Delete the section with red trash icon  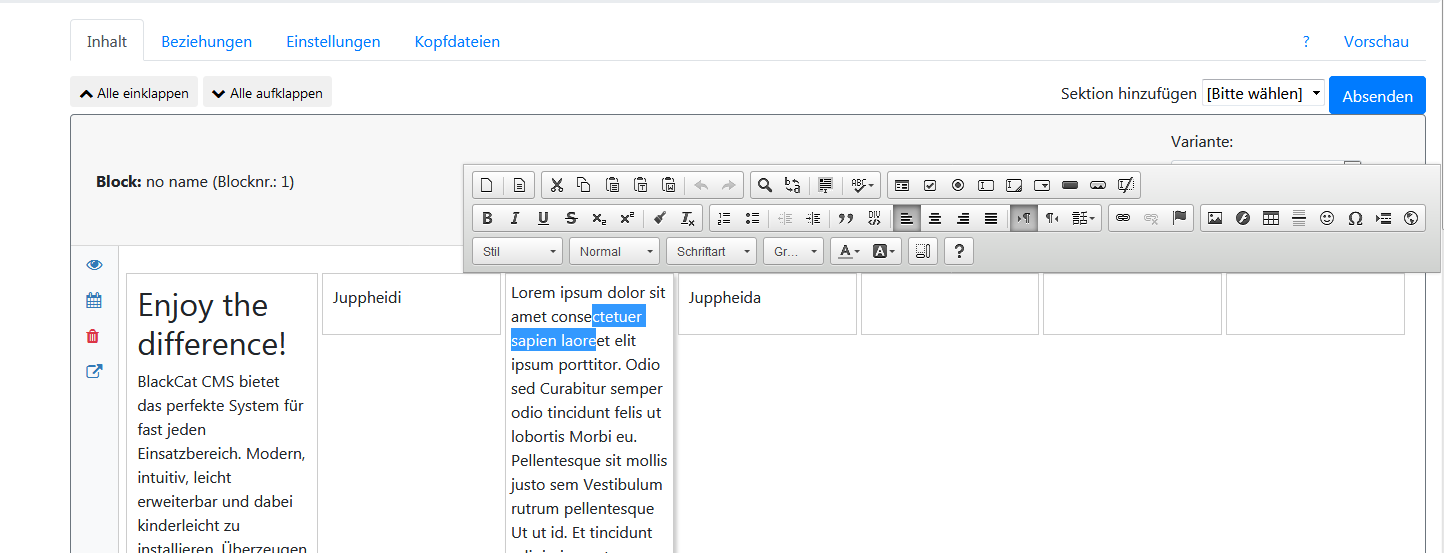pos(93,336)
